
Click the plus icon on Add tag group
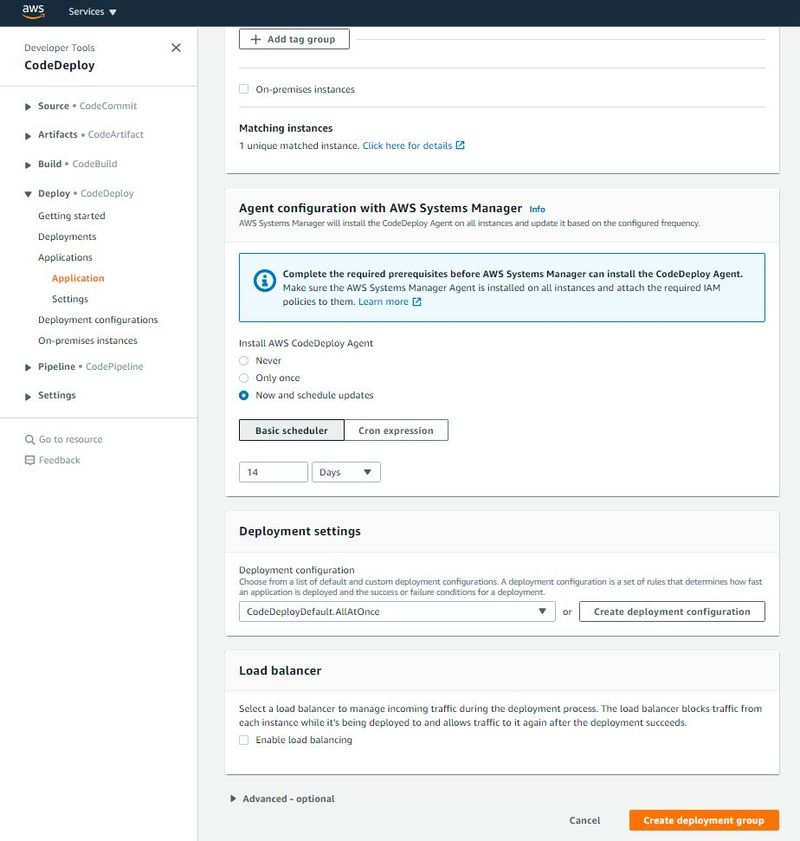tap(256, 39)
